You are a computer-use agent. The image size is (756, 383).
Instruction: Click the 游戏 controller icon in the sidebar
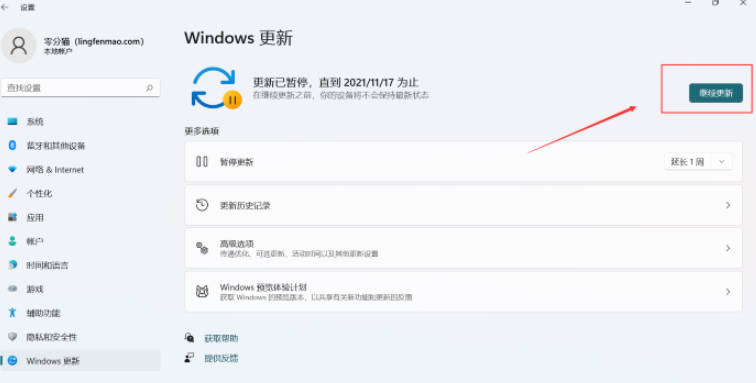[x=13, y=289]
